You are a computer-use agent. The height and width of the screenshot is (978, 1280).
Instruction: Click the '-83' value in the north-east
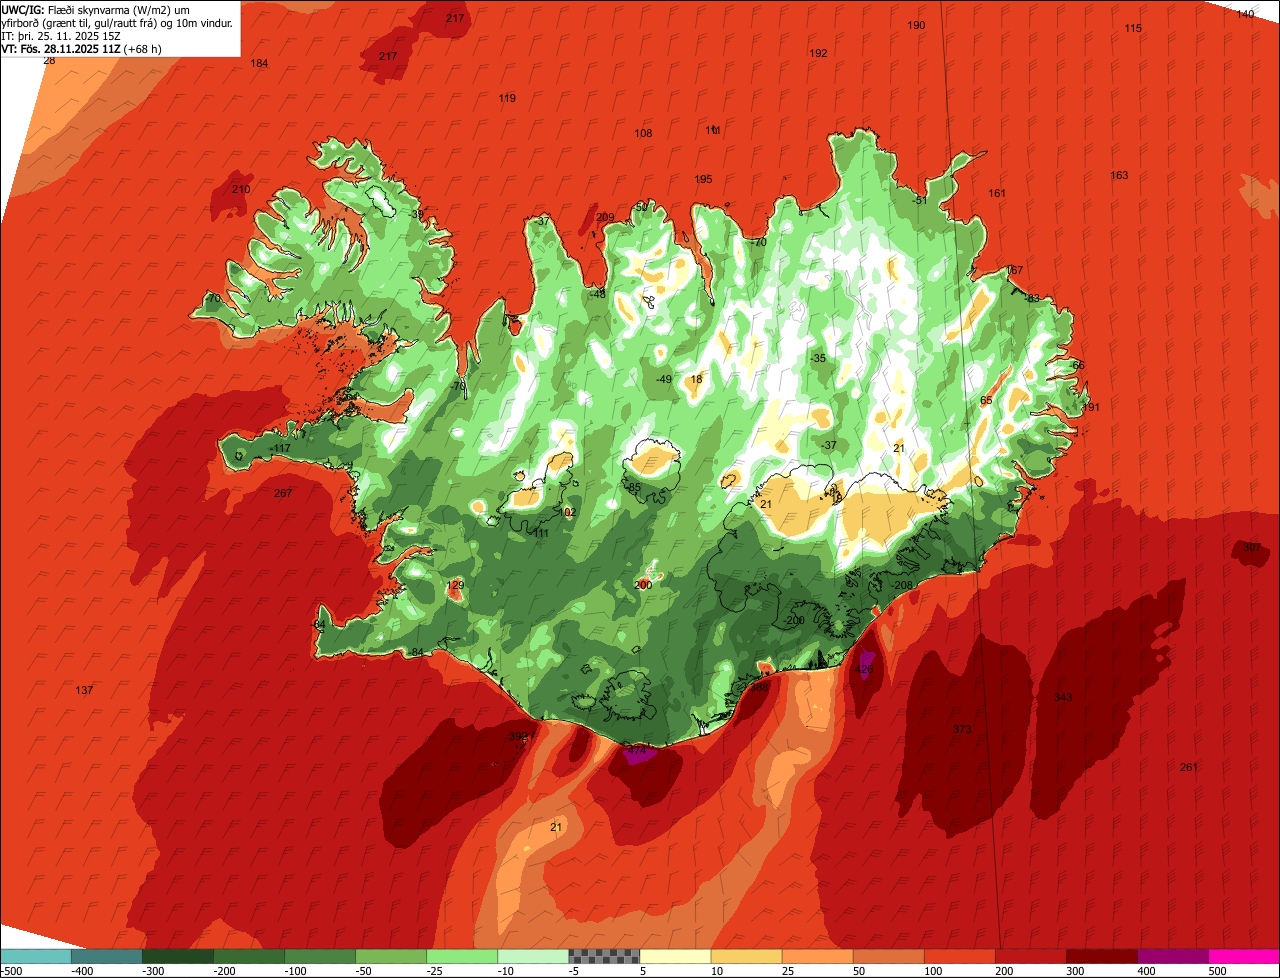pos(1032,298)
